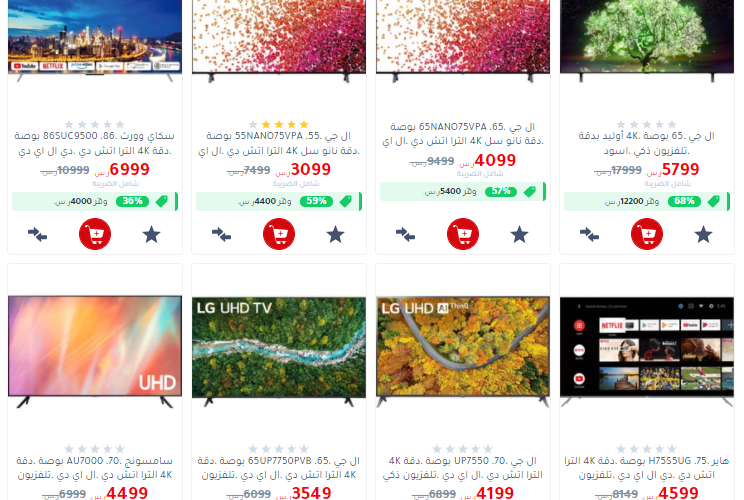Click the 59% discount badge on LG 55NANO75VPA
This screenshot has width=744, height=500.
pos(316,201)
